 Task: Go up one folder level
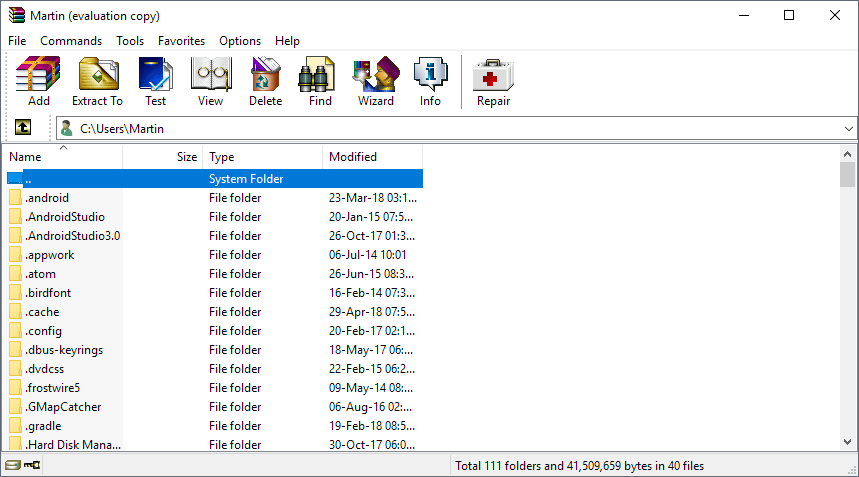[x=23, y=128]
